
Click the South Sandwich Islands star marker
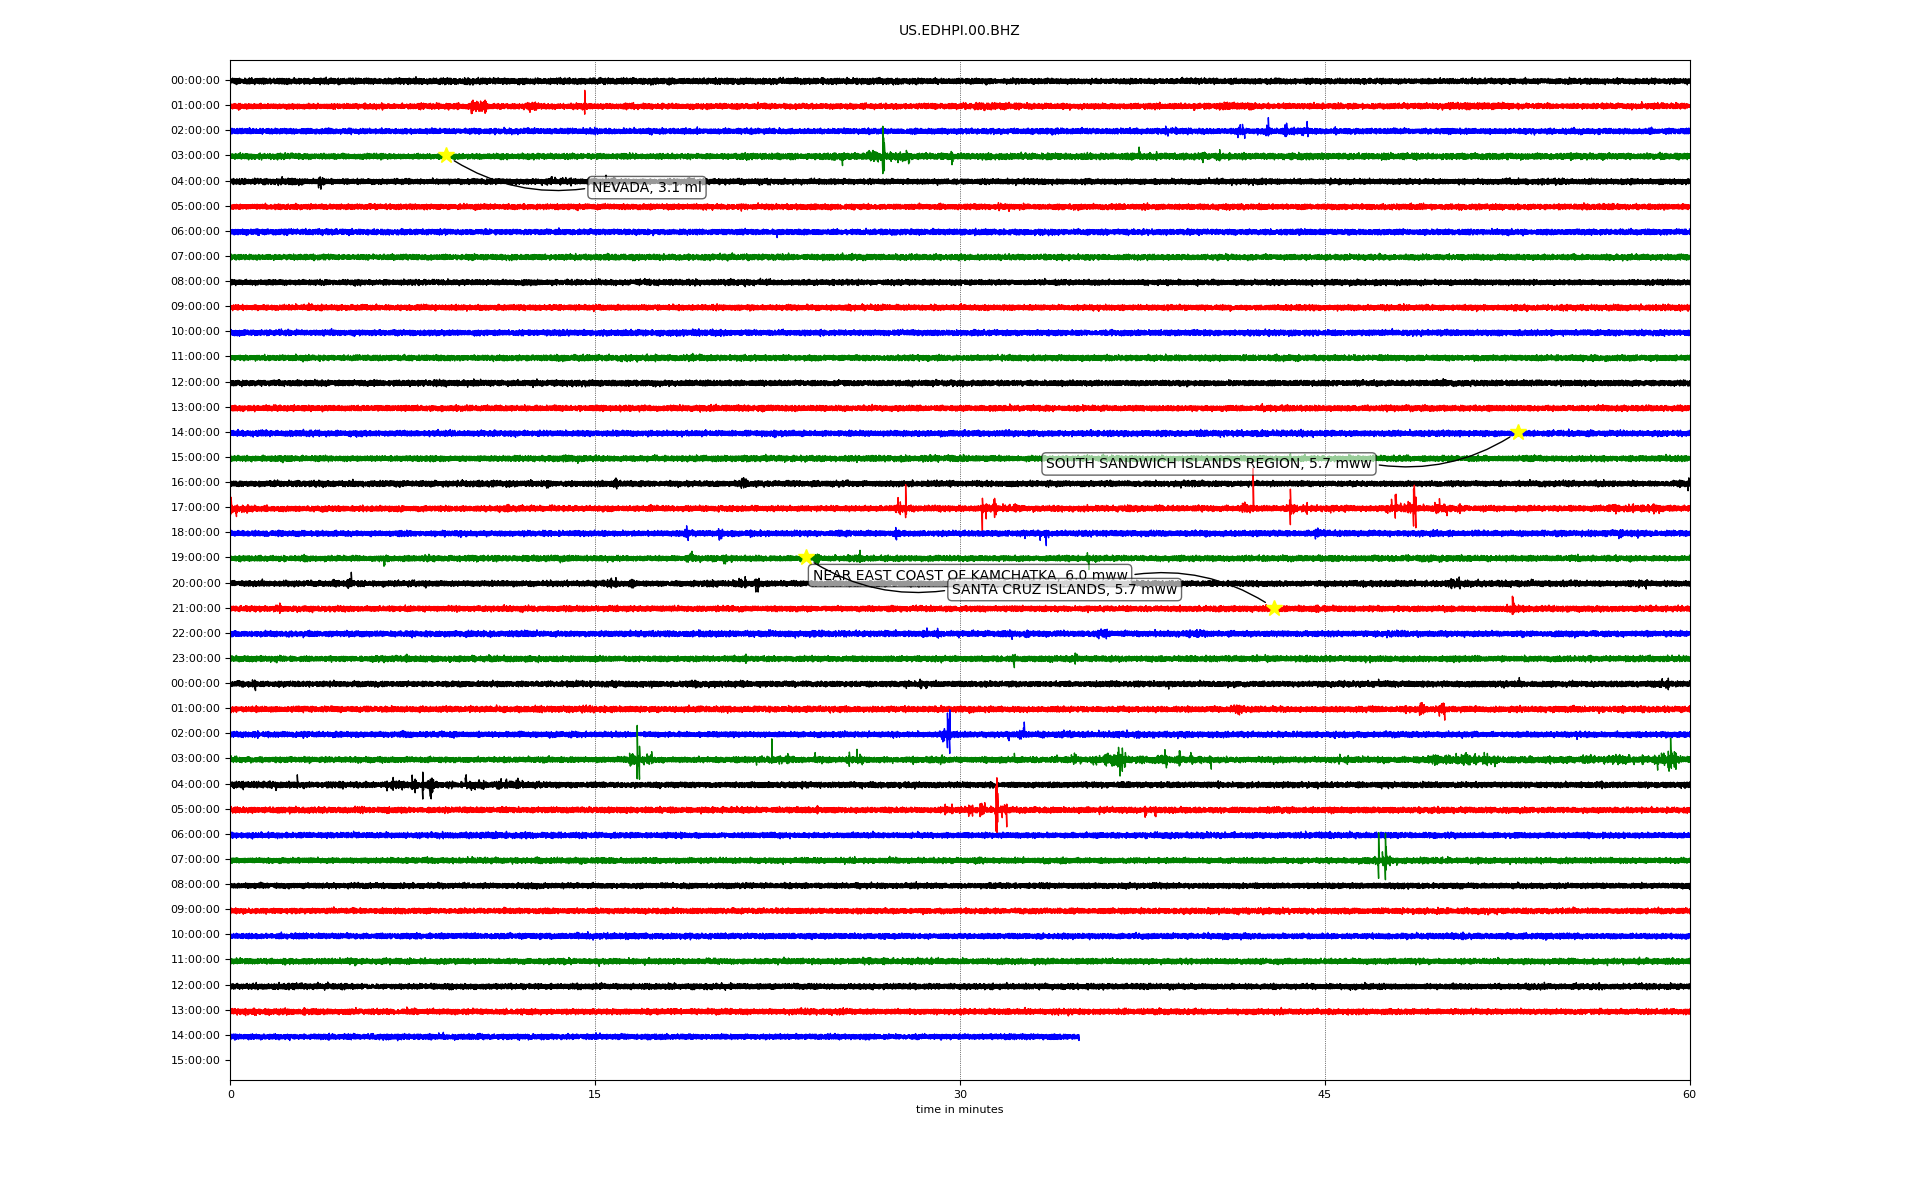pyautogui.click(x=1518, y=432)
